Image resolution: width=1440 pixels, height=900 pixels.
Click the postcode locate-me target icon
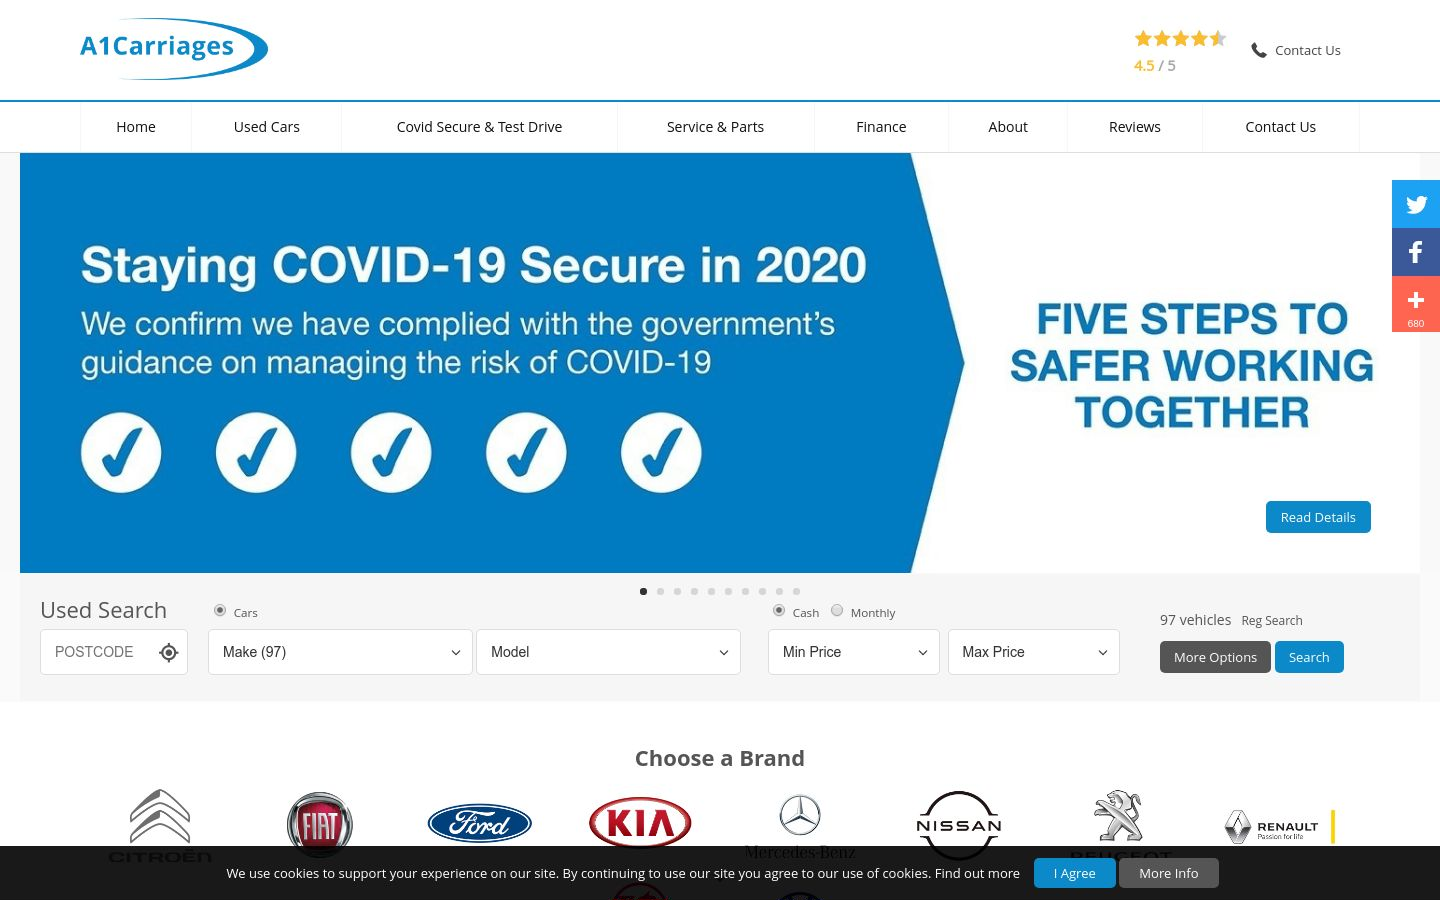169,653
